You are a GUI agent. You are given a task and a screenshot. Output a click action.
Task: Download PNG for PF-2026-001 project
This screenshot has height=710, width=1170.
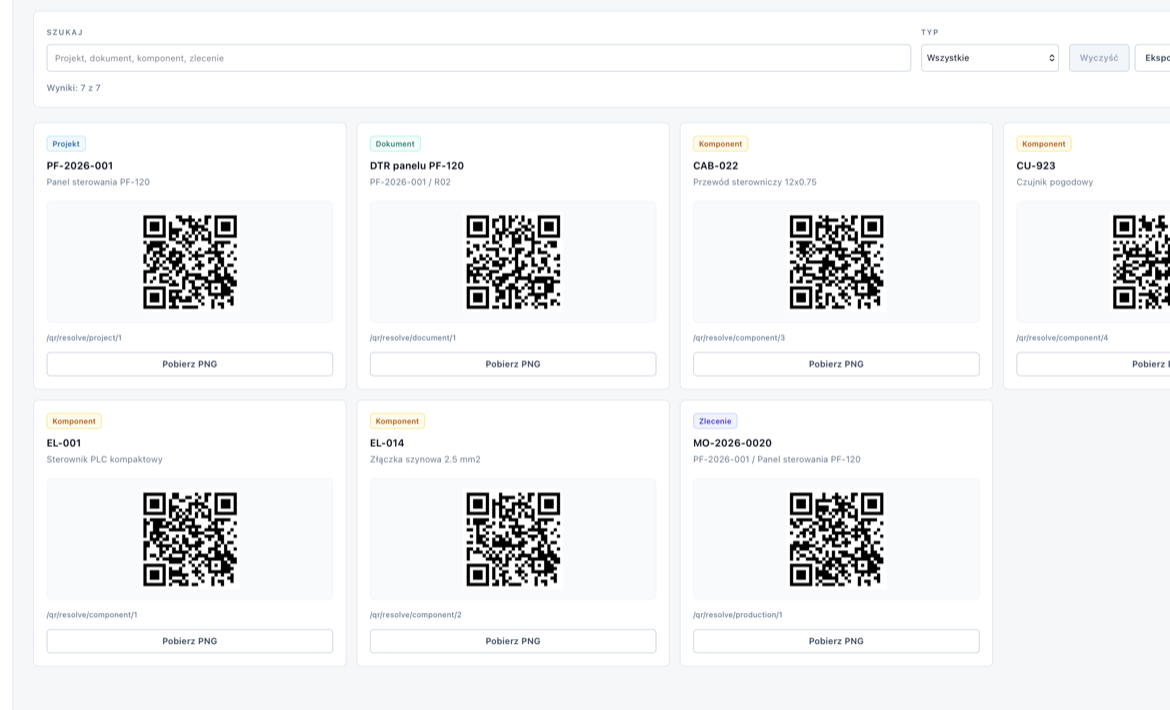190,364
